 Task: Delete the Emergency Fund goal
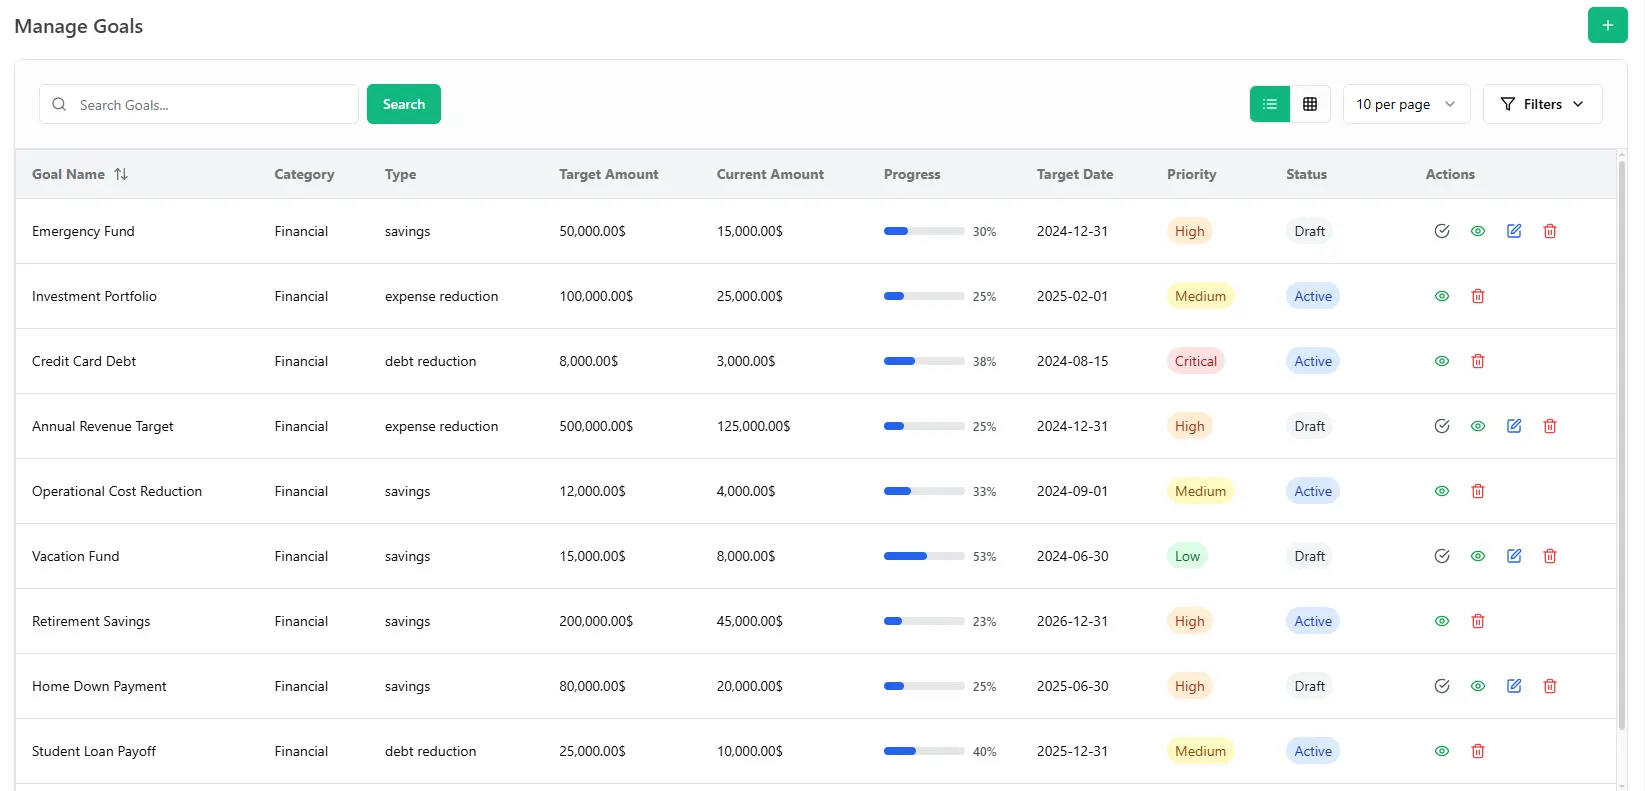coord(1550,231)
